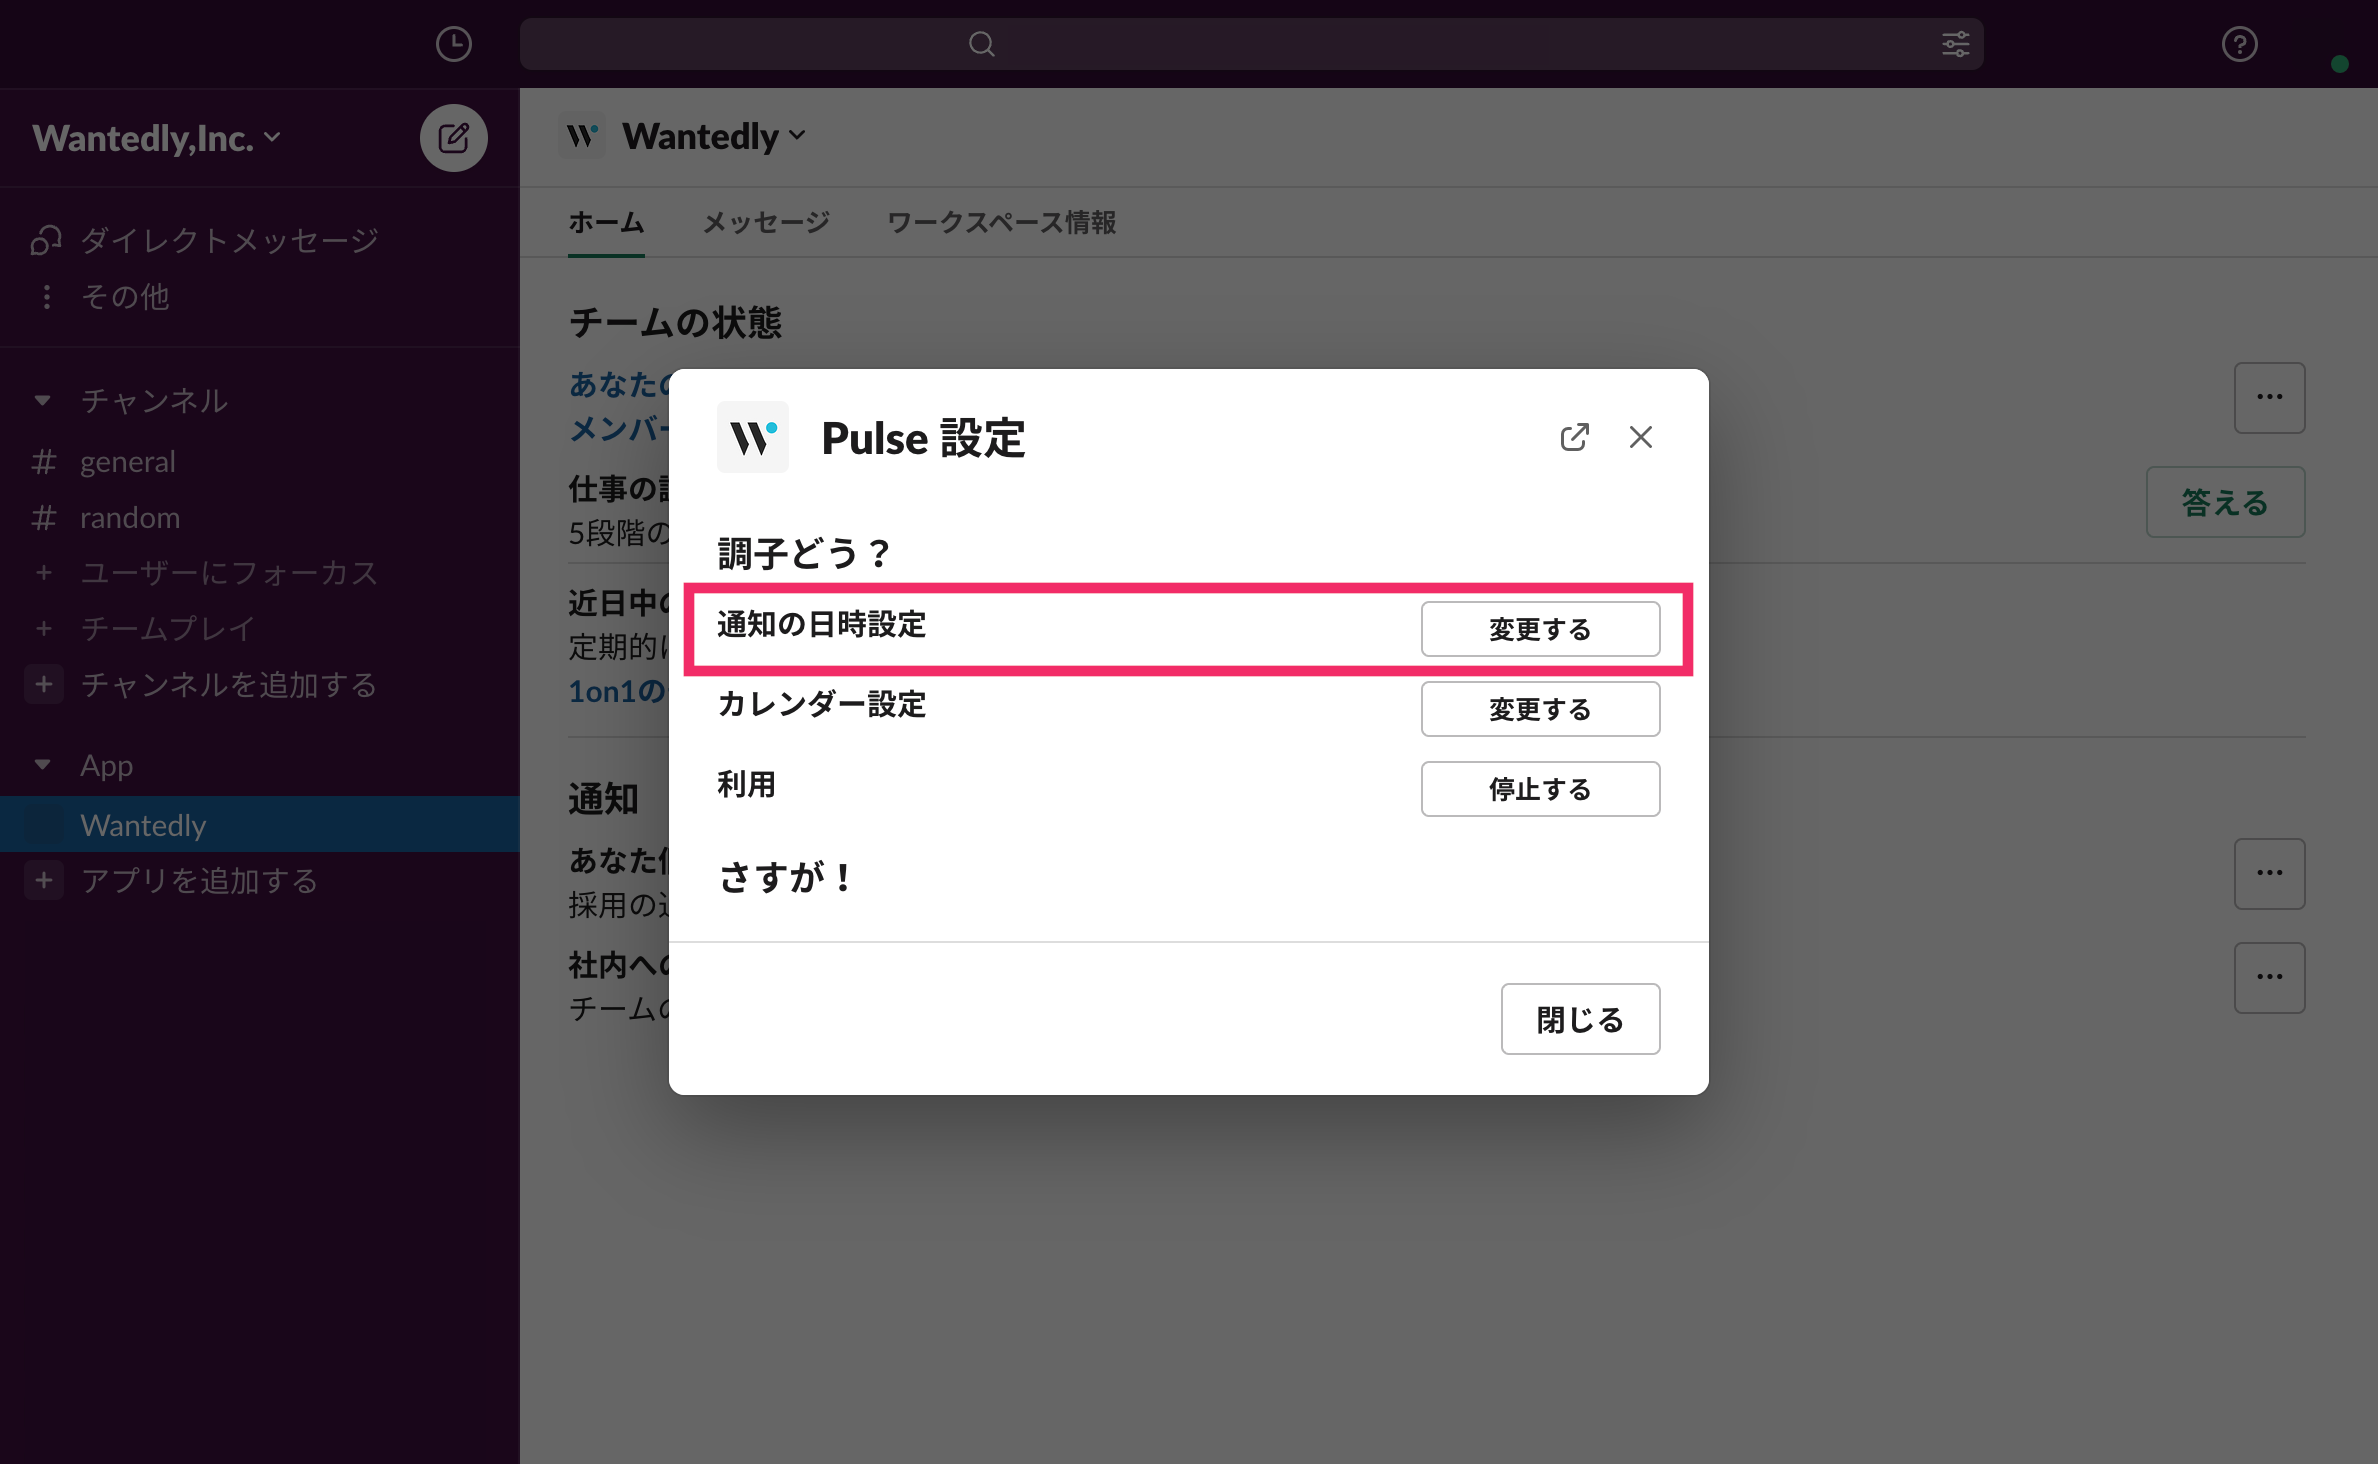This screenshot has width=2378, height=1464.
Task: Open the random channel
Action: [x=130, y=517]
